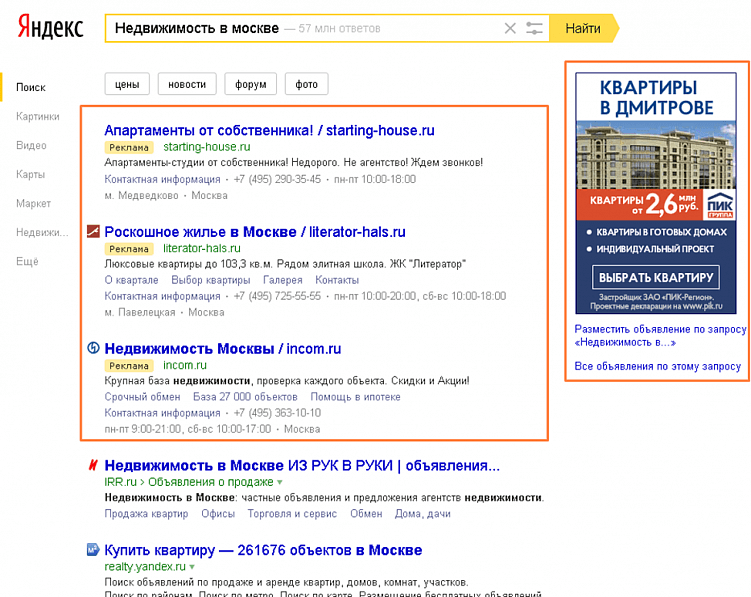Click the м. Медведково address text

point(141,195)
